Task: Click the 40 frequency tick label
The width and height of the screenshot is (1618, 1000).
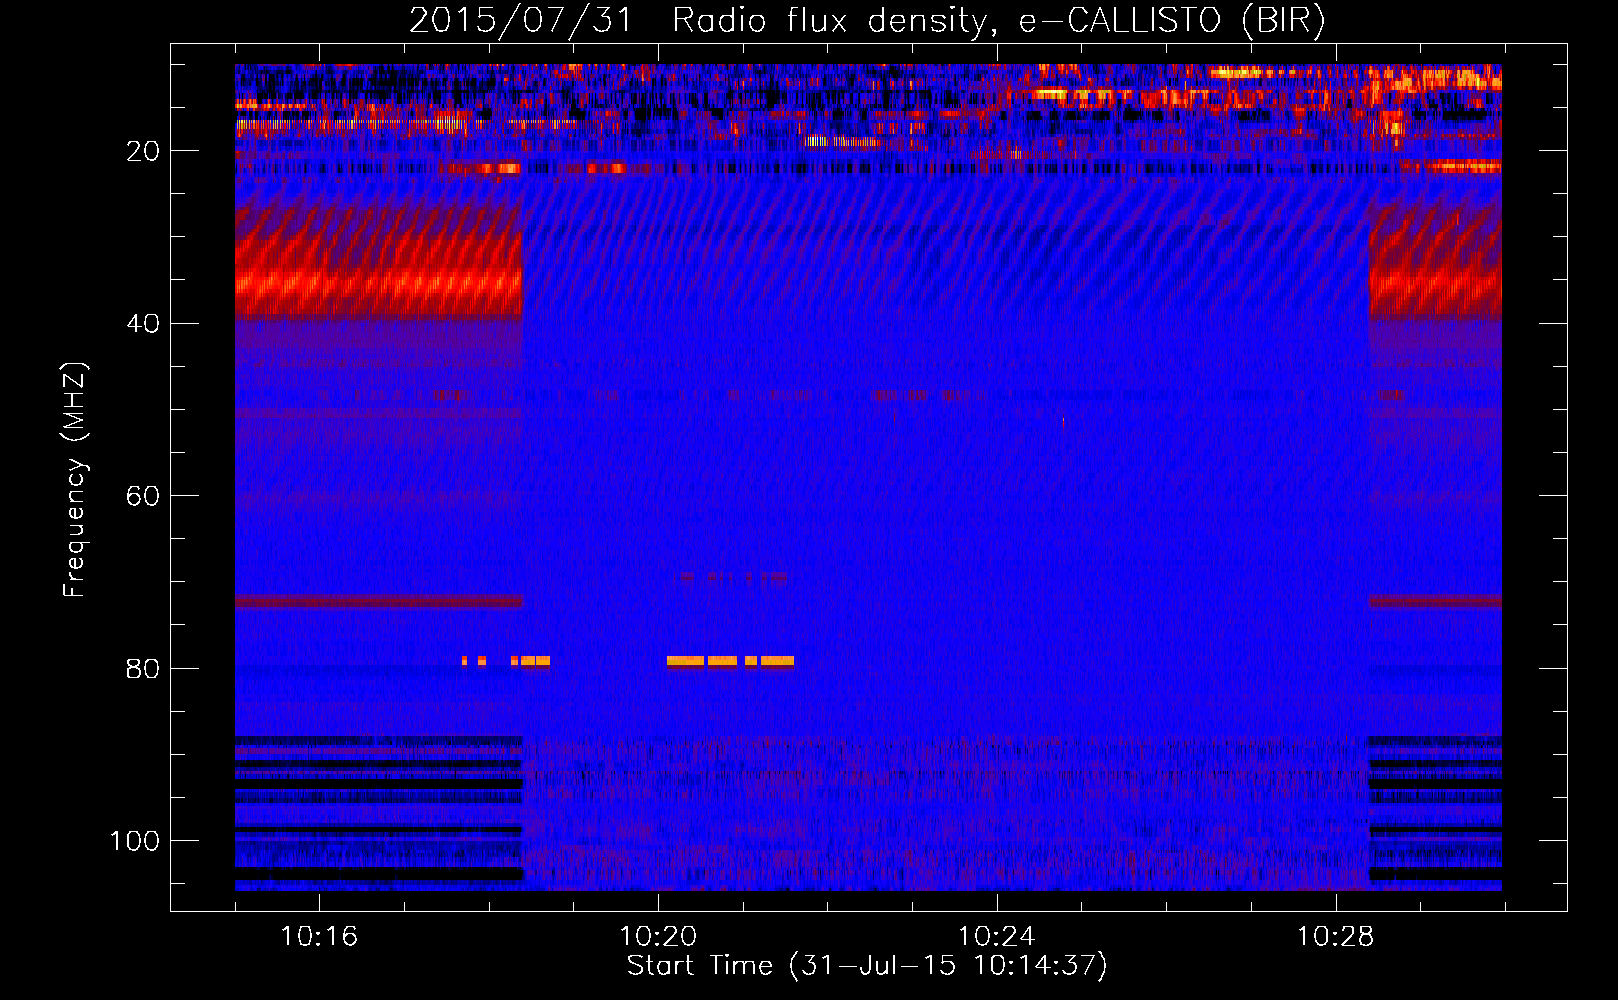Action: 144,324
